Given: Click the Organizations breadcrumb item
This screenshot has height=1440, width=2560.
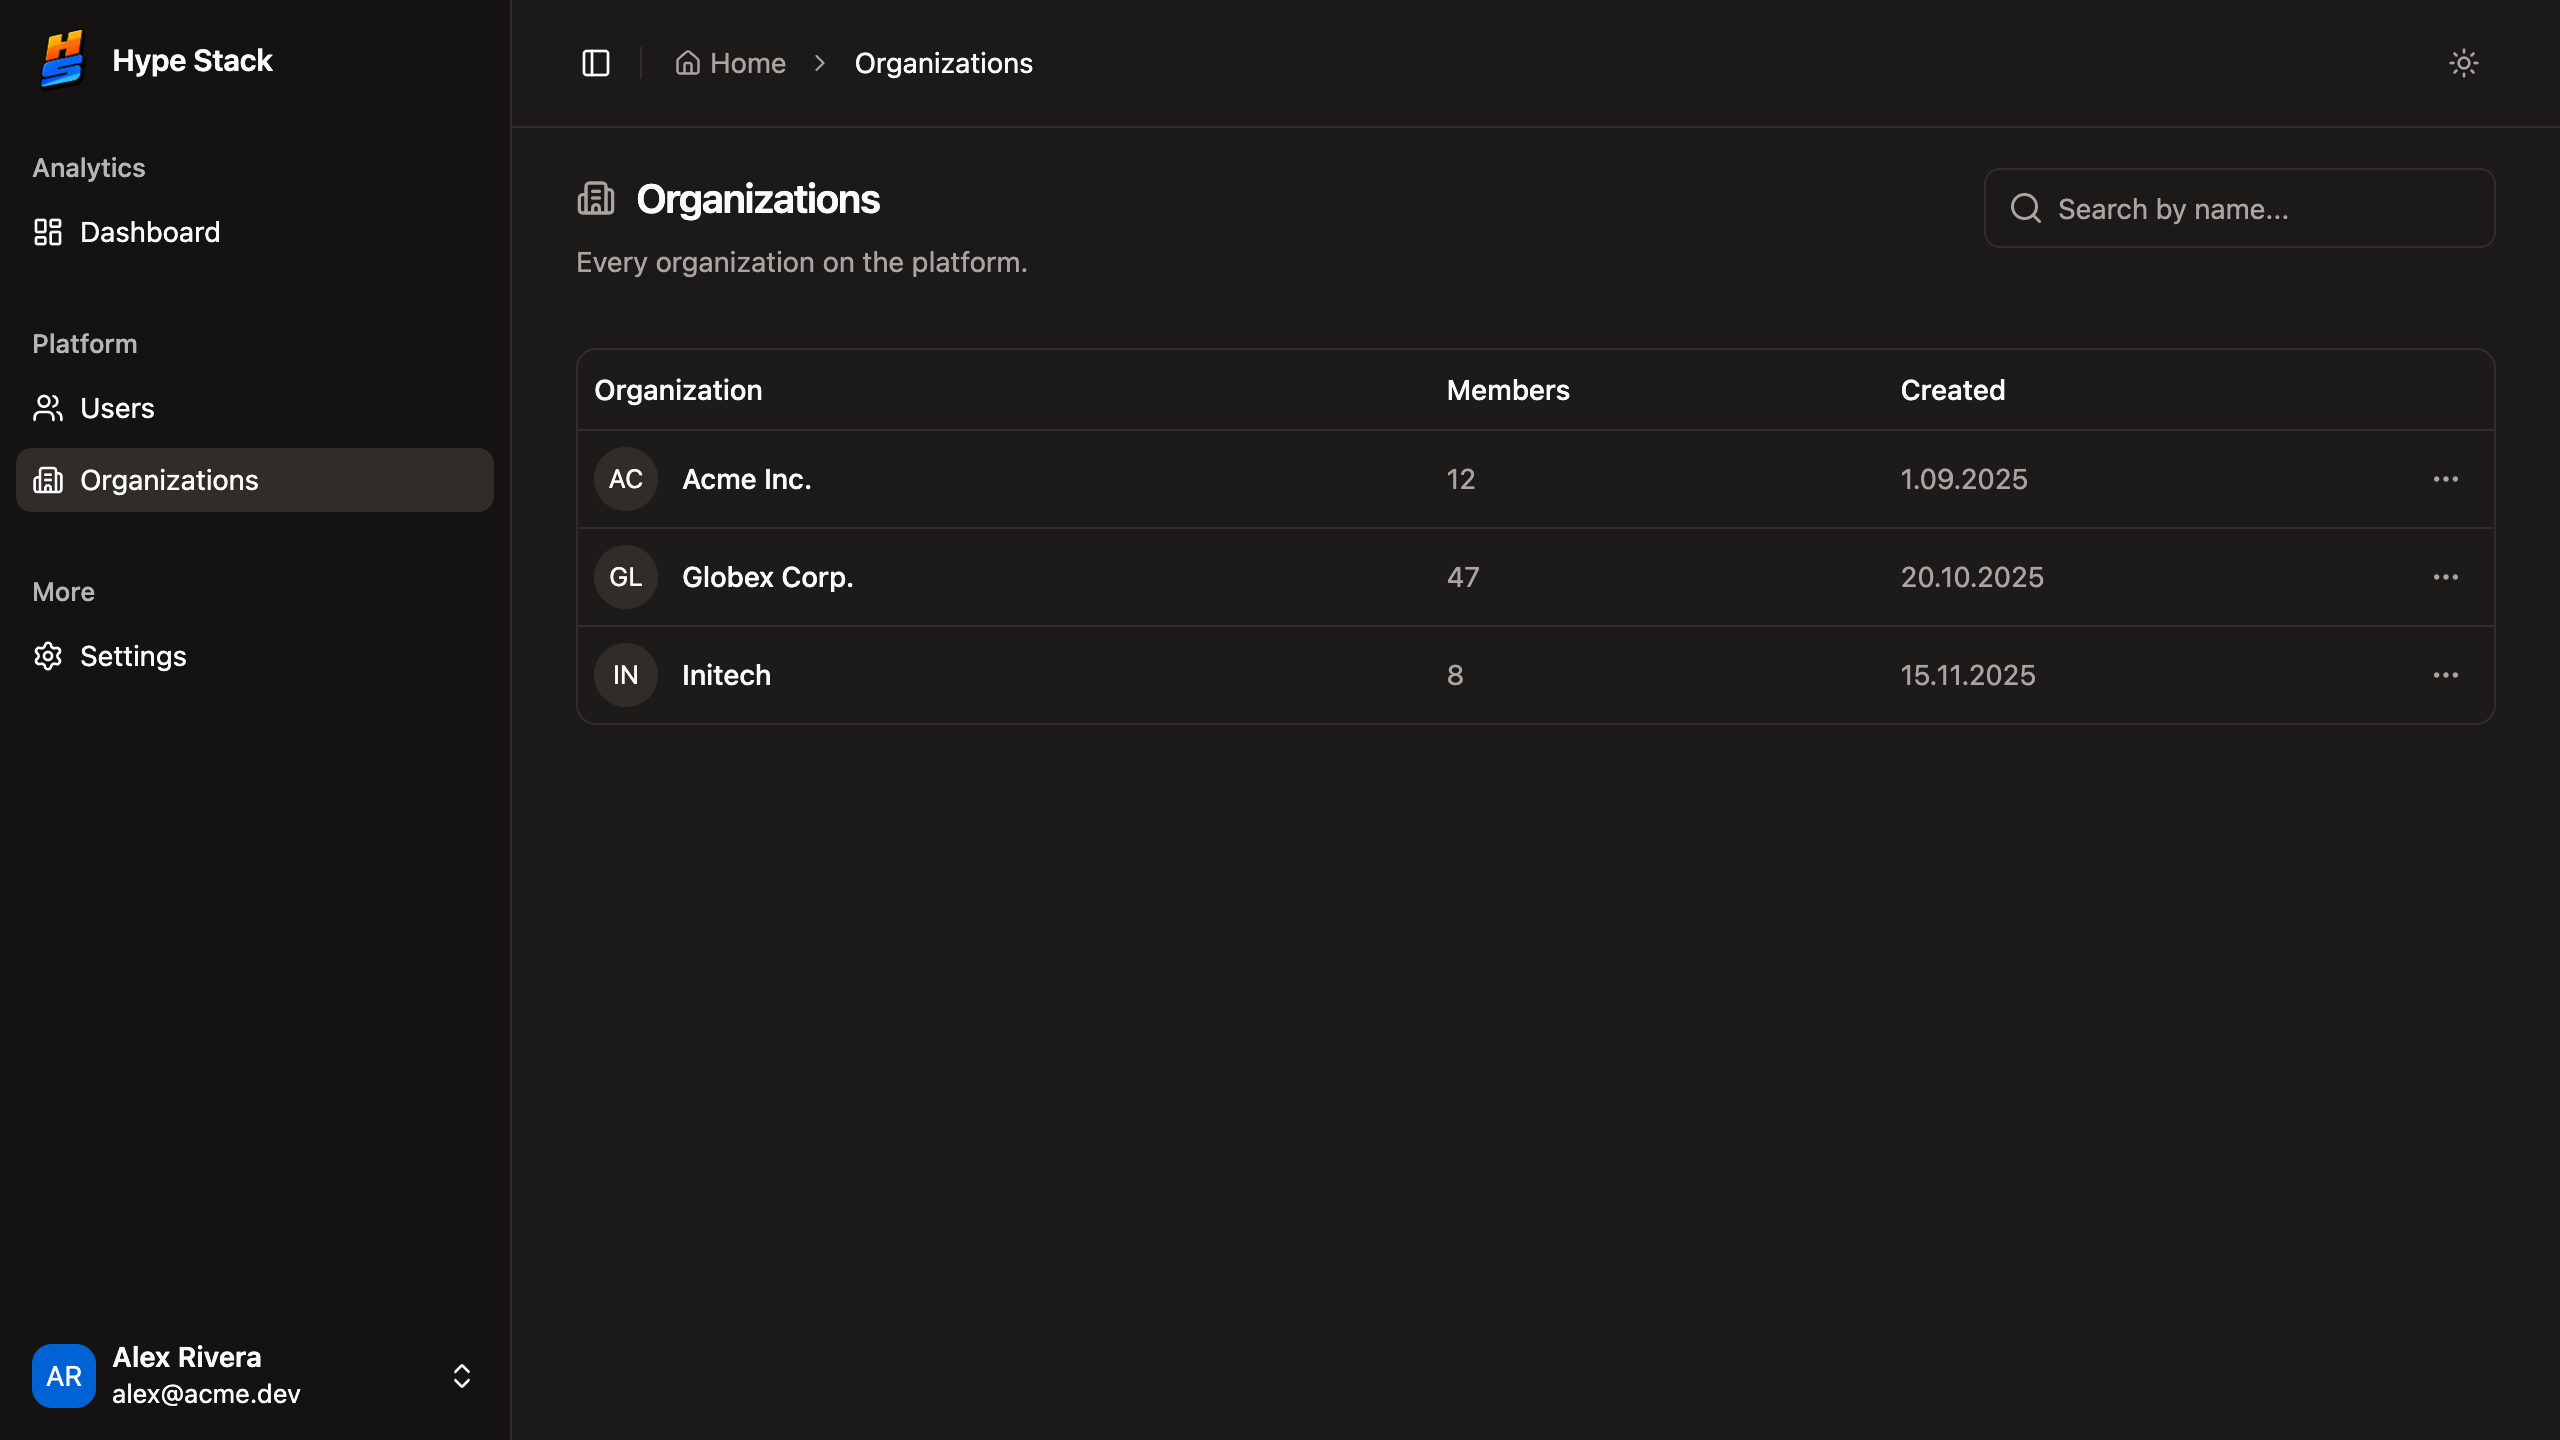Looking at the screenshot, I should click(x=943, y=63).
